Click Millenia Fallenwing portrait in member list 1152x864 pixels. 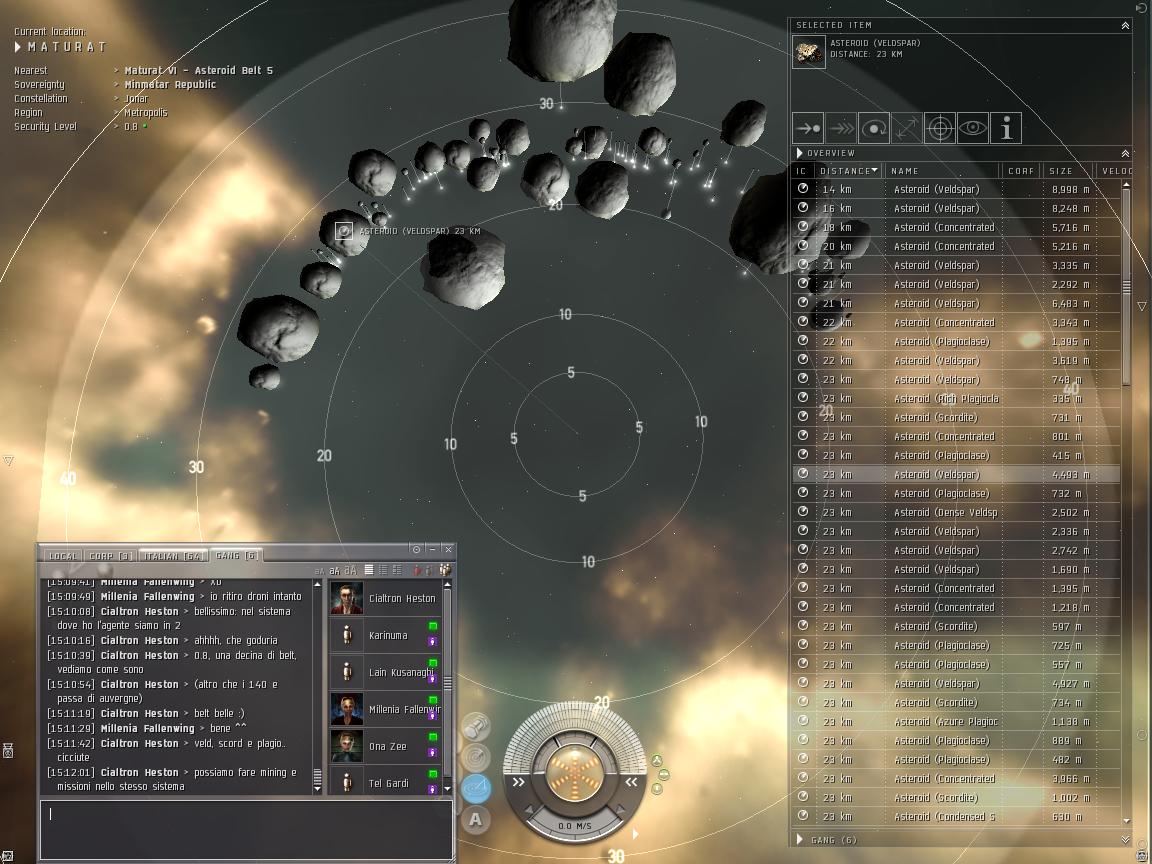(x=347, y=709)
